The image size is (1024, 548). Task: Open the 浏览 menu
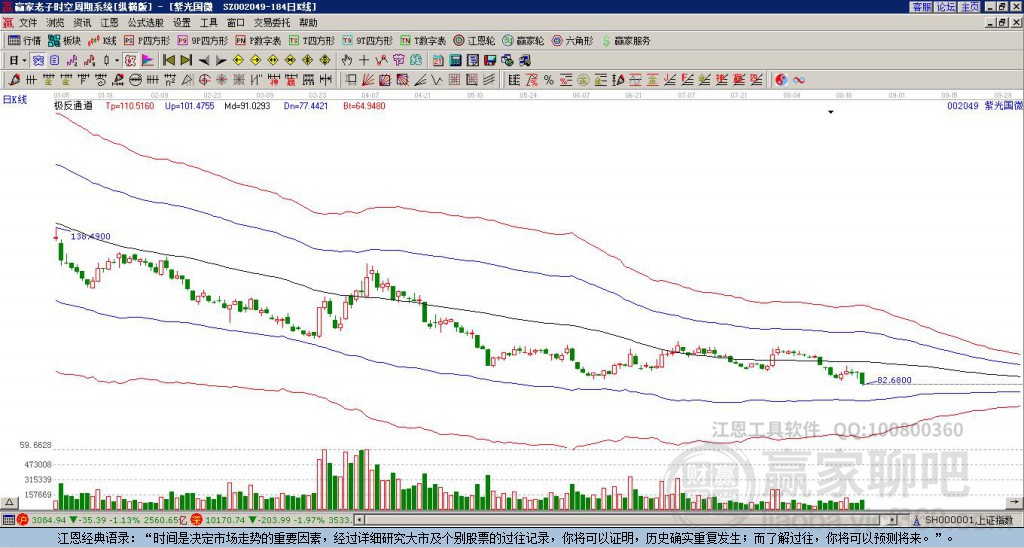tap(56, 23)
